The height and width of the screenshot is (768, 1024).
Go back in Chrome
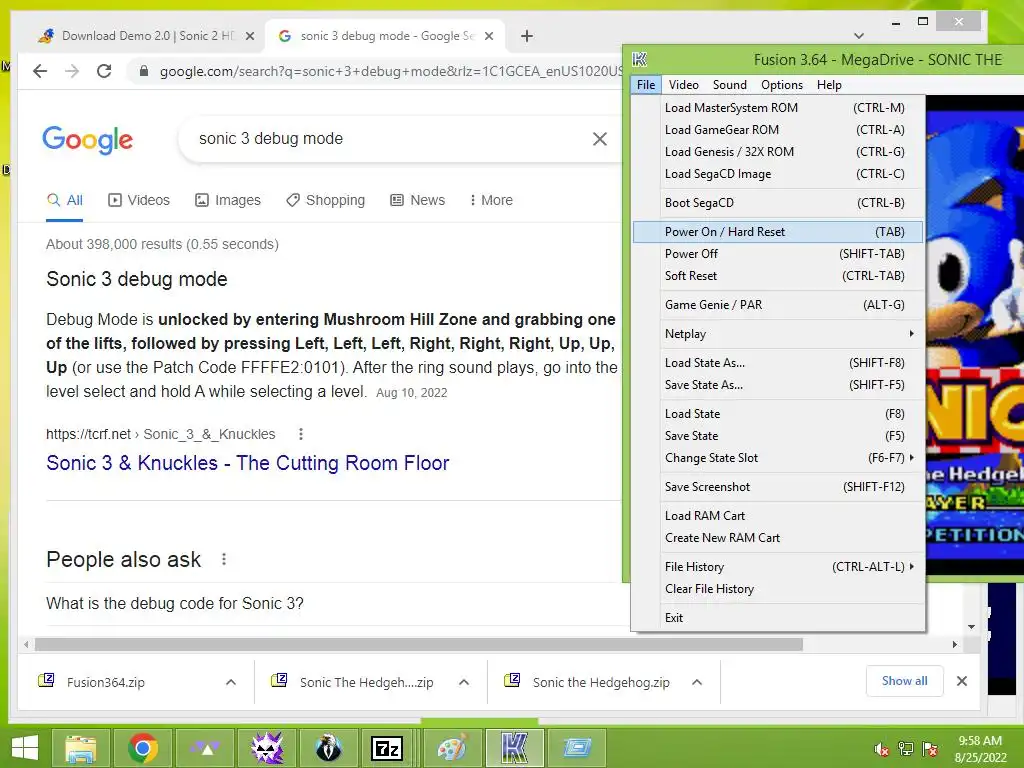(x=40, y=71)
